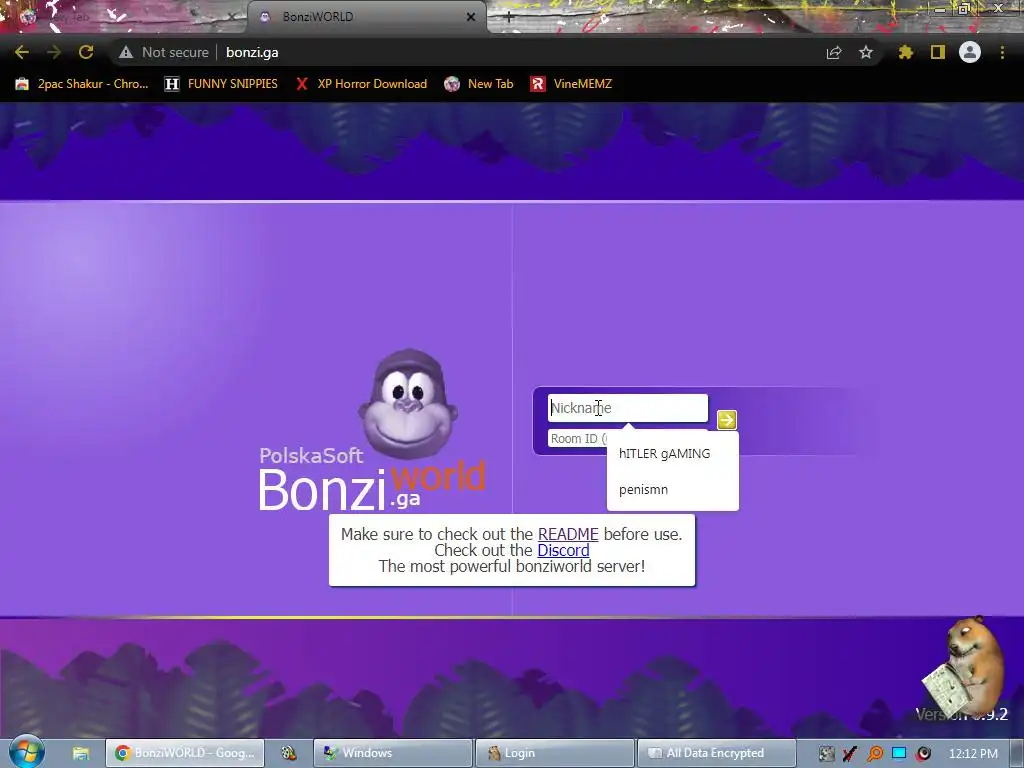Click the browser forward arrow
1024x768 pixels.
54,52
